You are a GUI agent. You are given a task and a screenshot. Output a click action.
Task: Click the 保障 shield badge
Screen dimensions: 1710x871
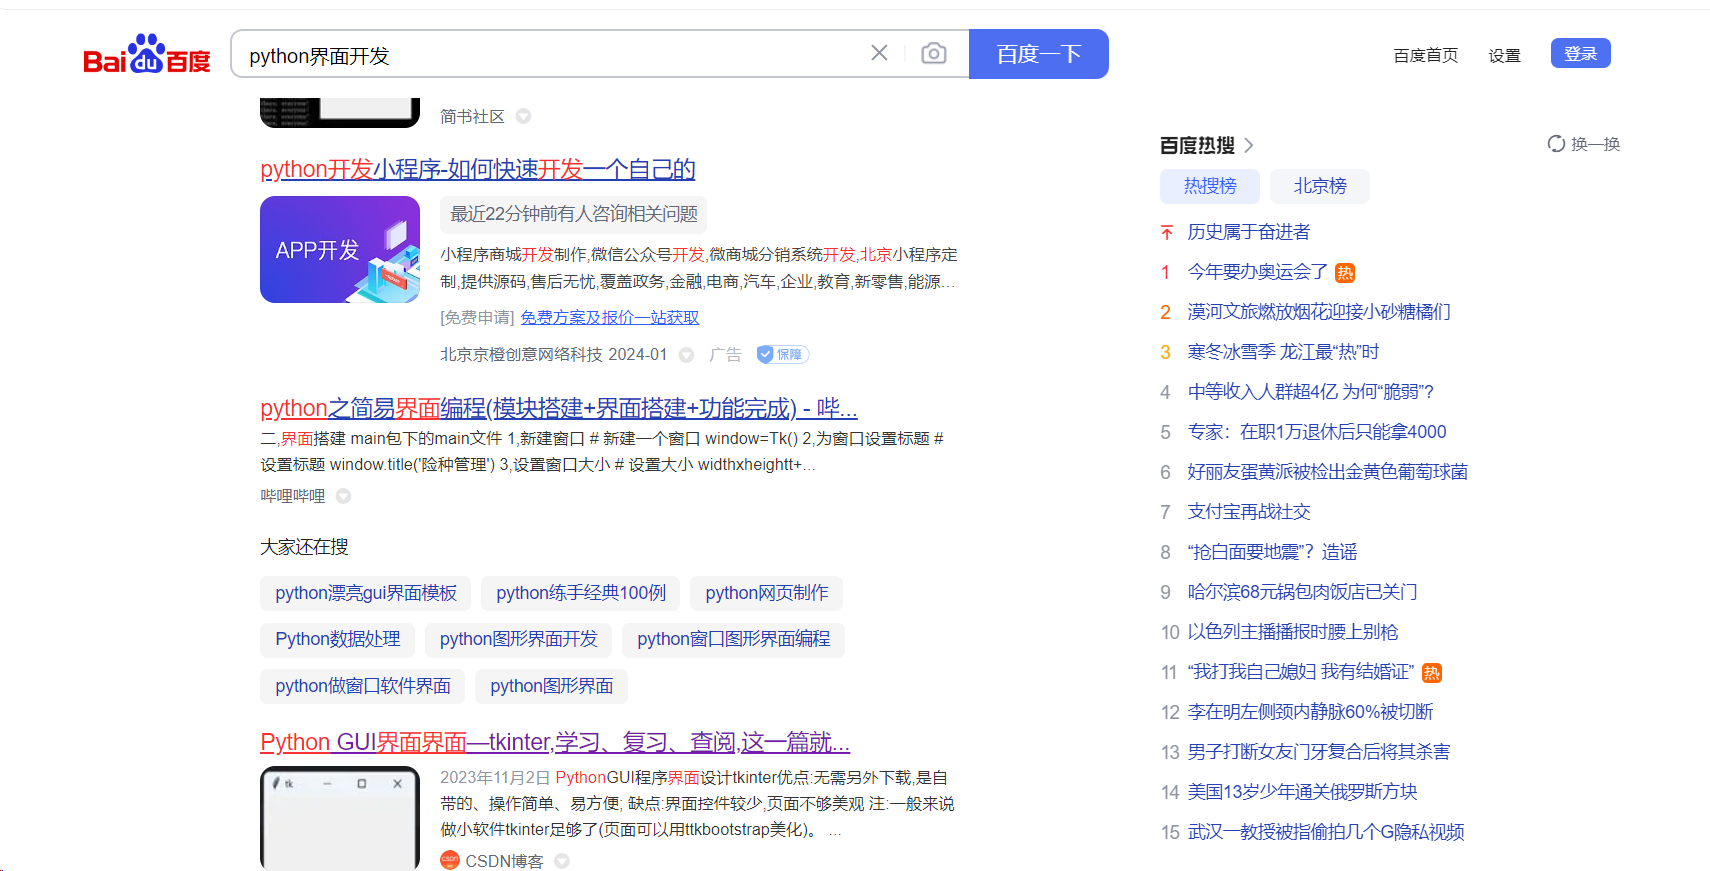(x=783, y=354)
